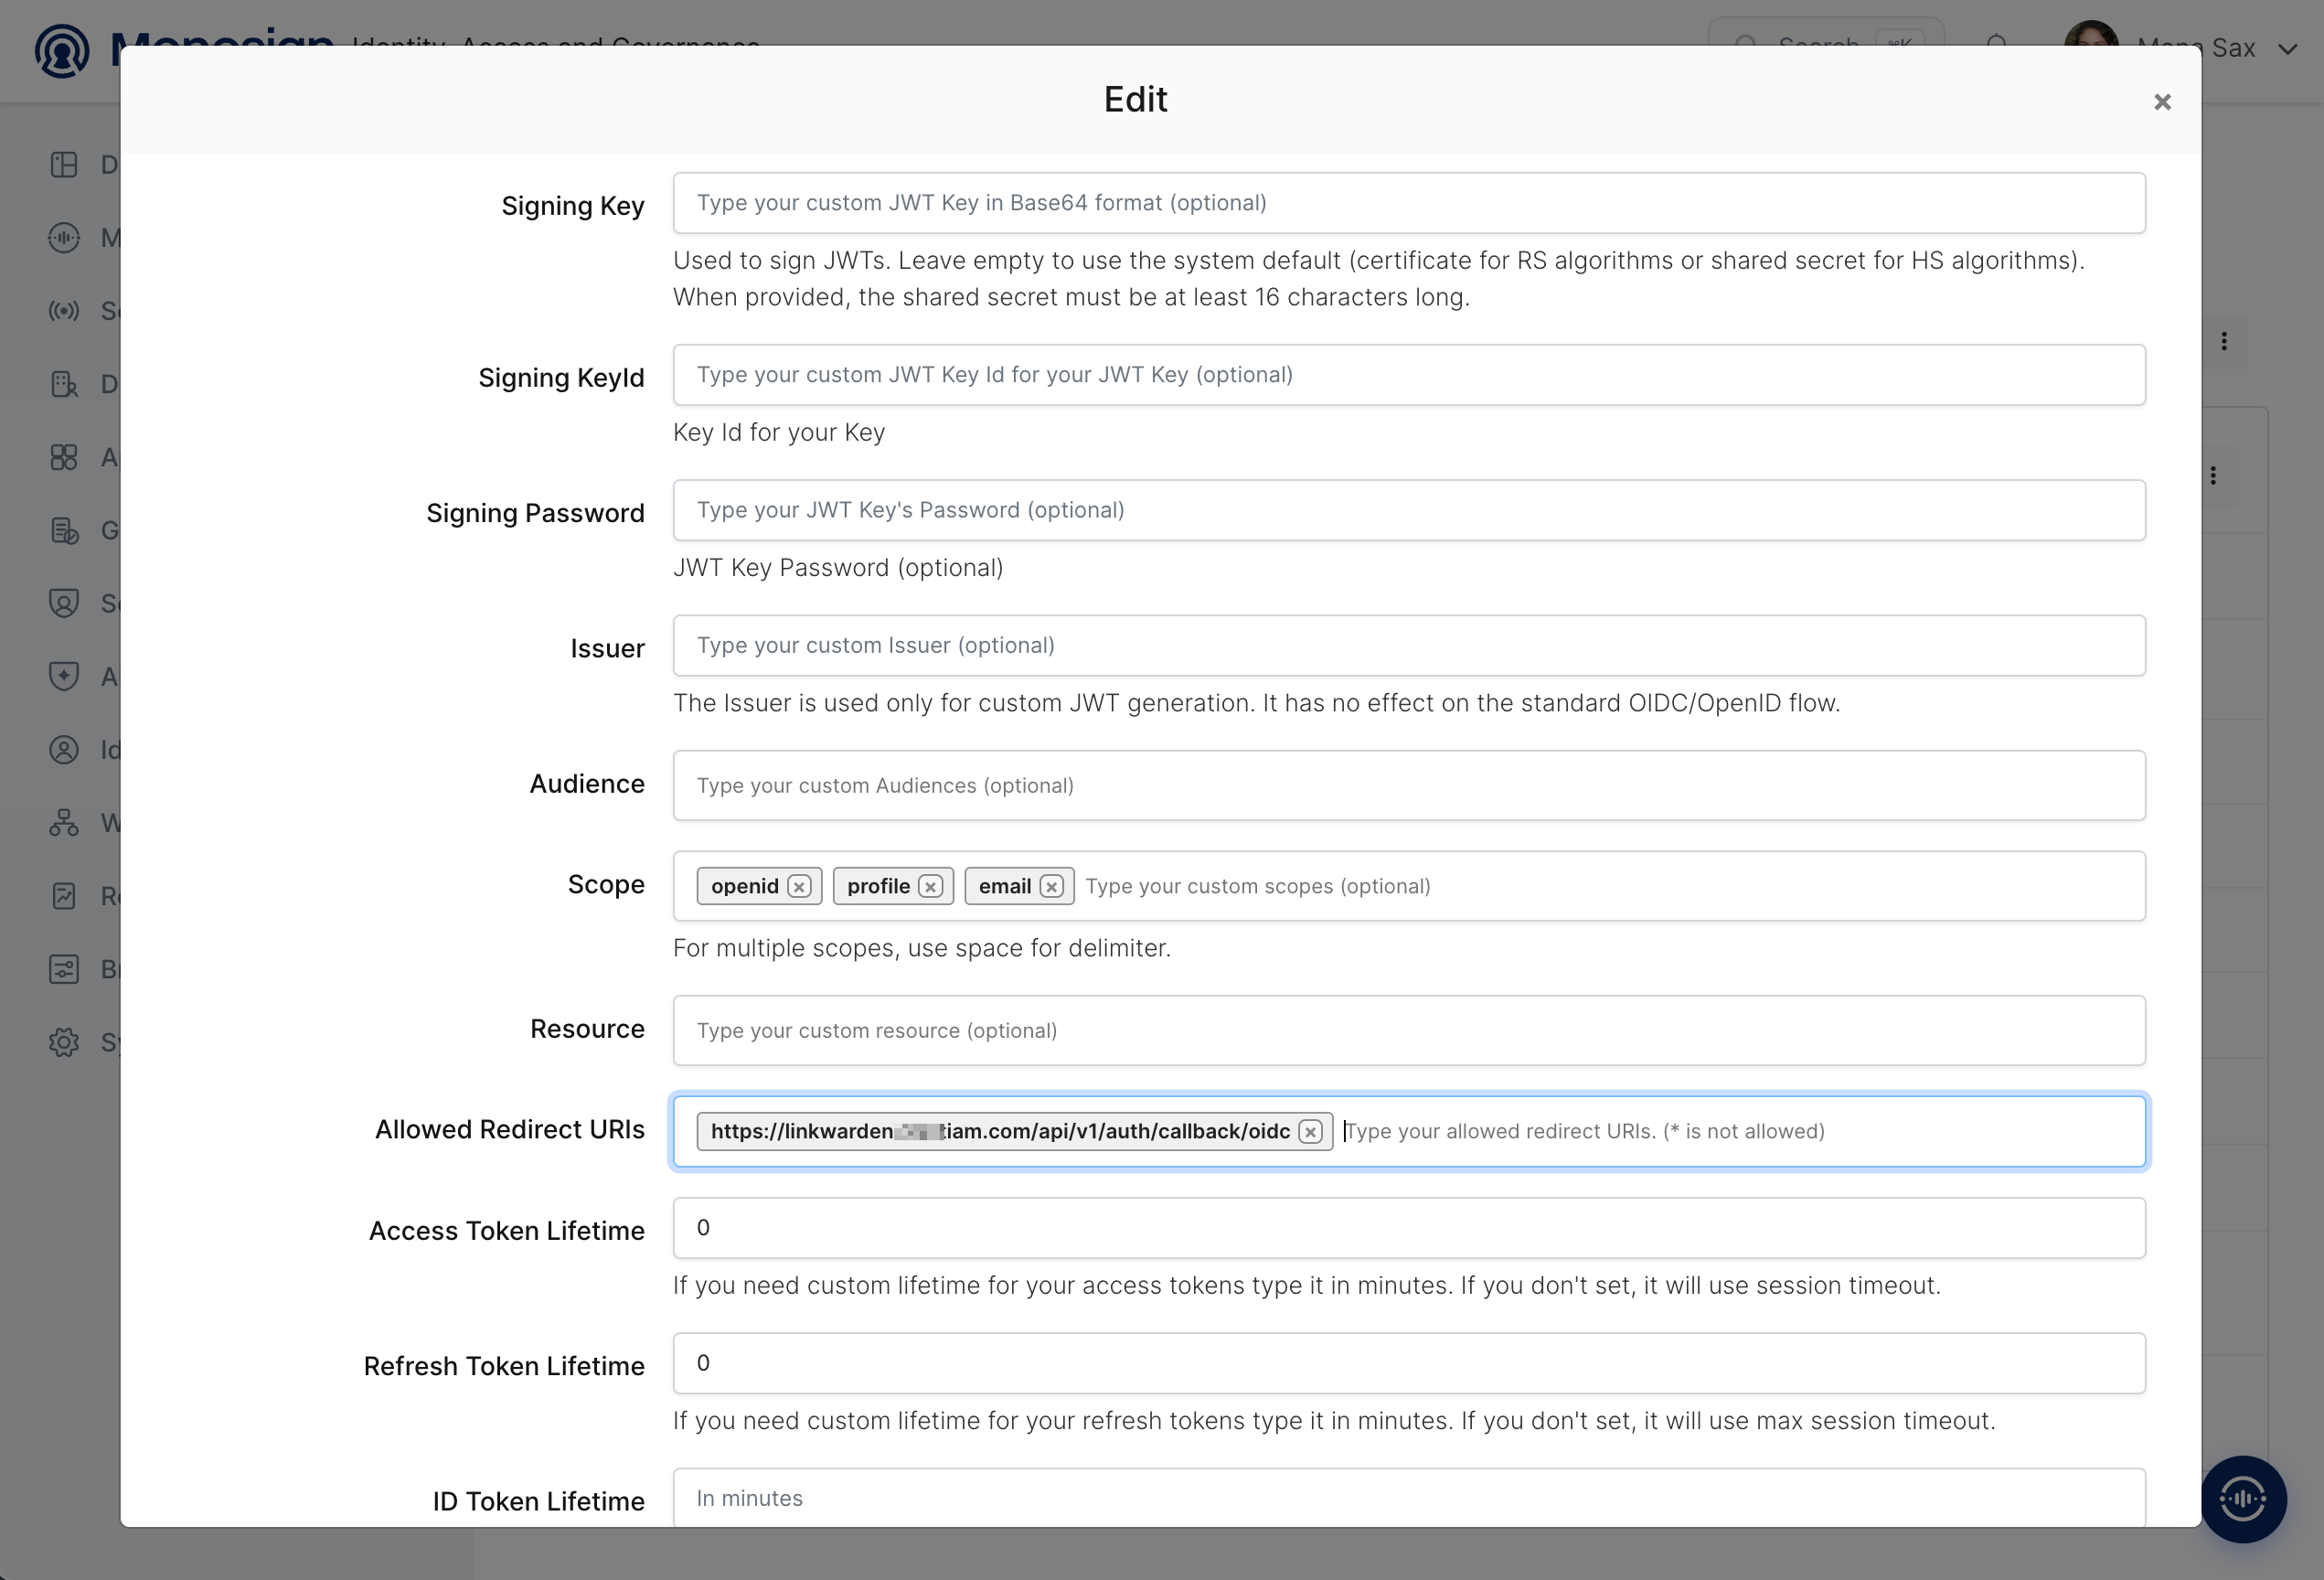This screenshot has height=1580, width=2324.
Task: Focus the Signing KeyId input field
Action: (1408, 375)
